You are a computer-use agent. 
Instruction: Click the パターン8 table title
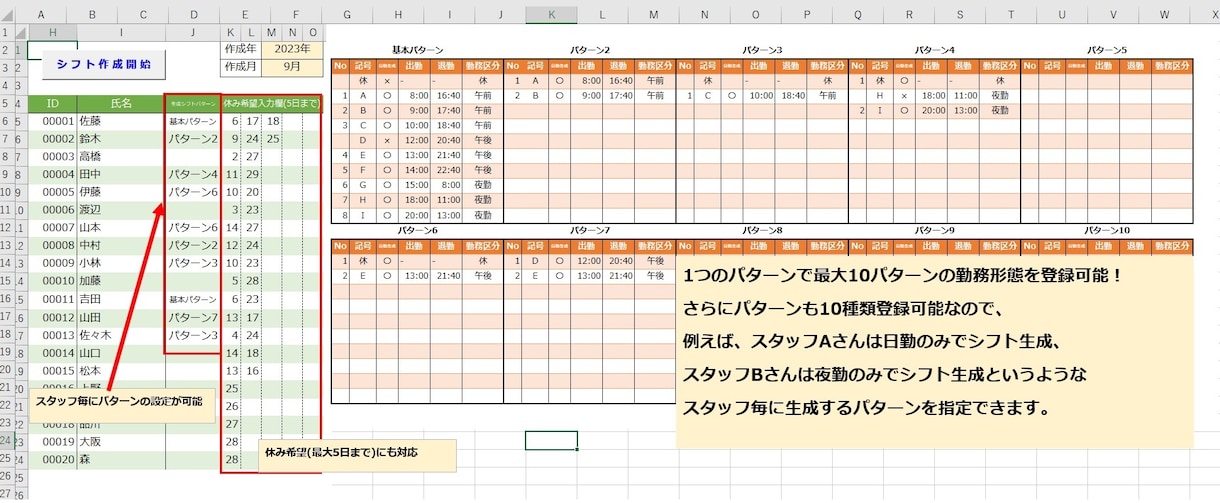(x=762, y=231)
